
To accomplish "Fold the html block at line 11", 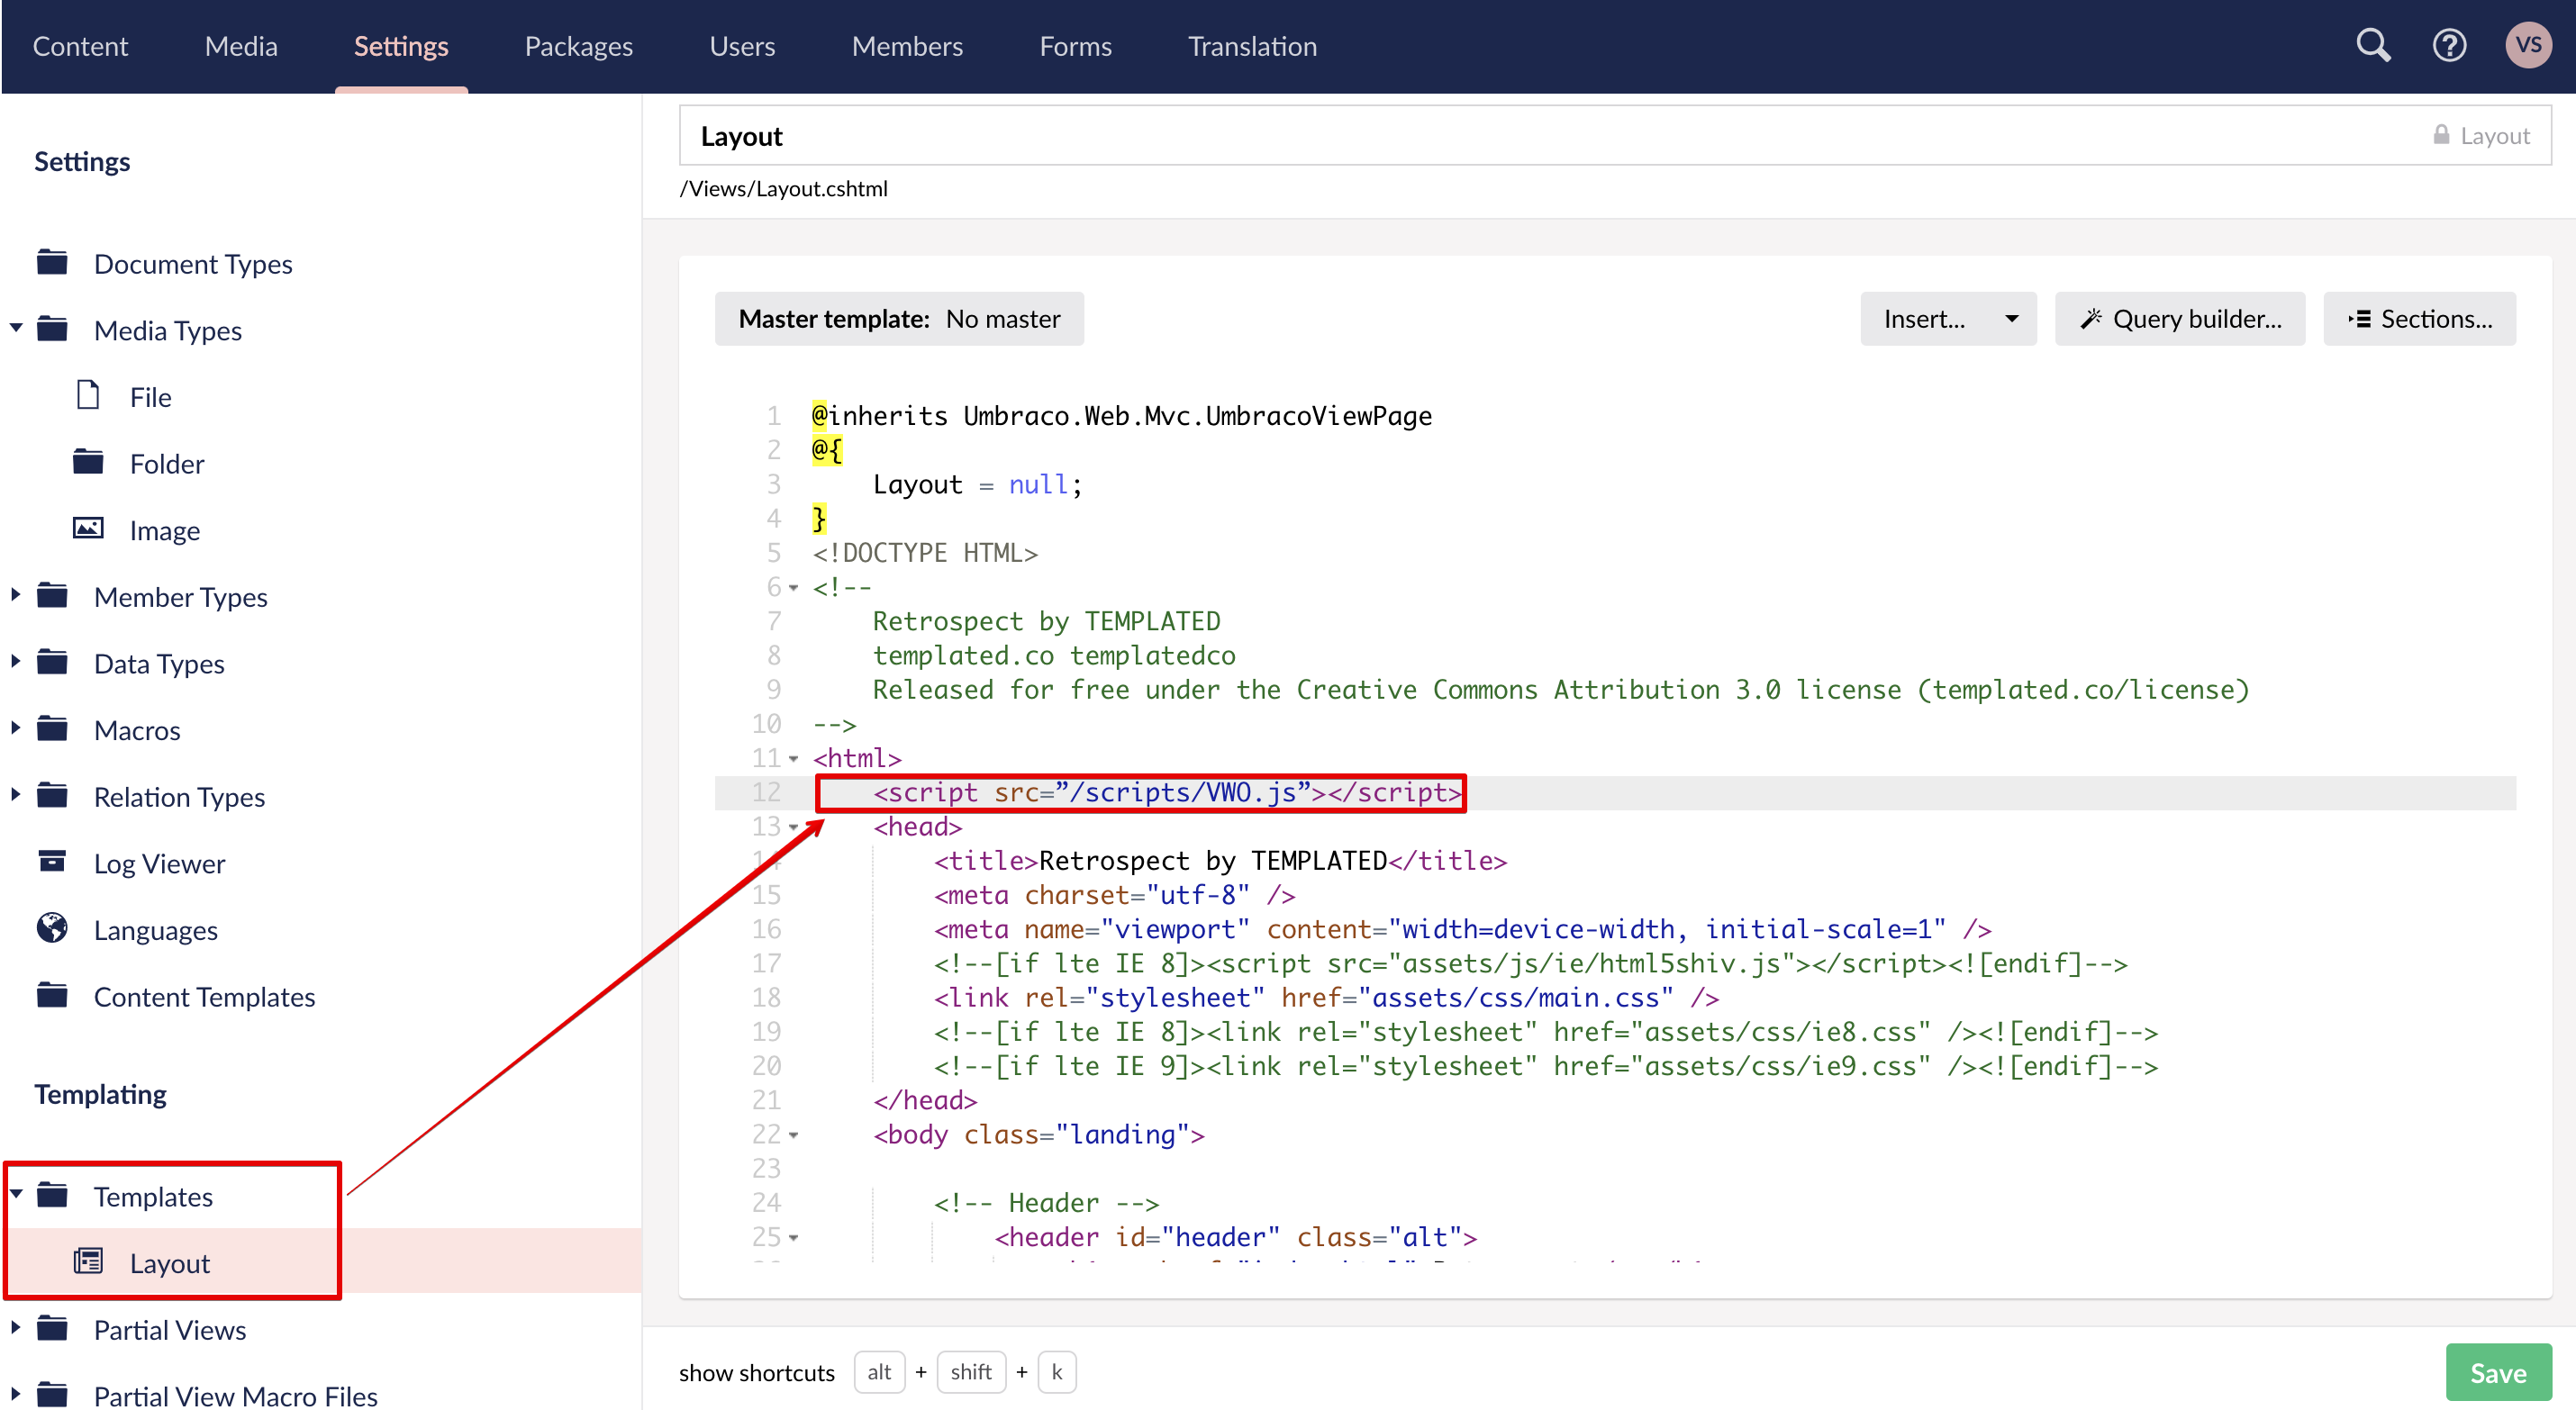I will 793,759.
